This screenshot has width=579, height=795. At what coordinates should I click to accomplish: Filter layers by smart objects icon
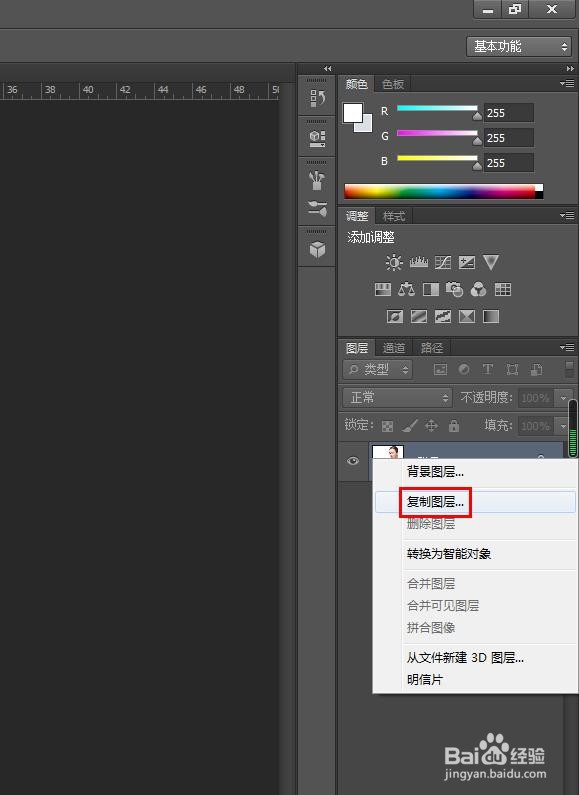(x=536, y=370)
